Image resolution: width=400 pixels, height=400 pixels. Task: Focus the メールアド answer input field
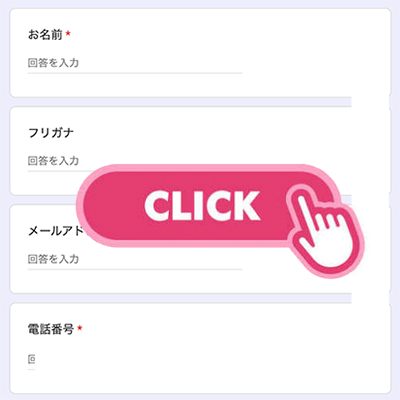click(135, 259)
